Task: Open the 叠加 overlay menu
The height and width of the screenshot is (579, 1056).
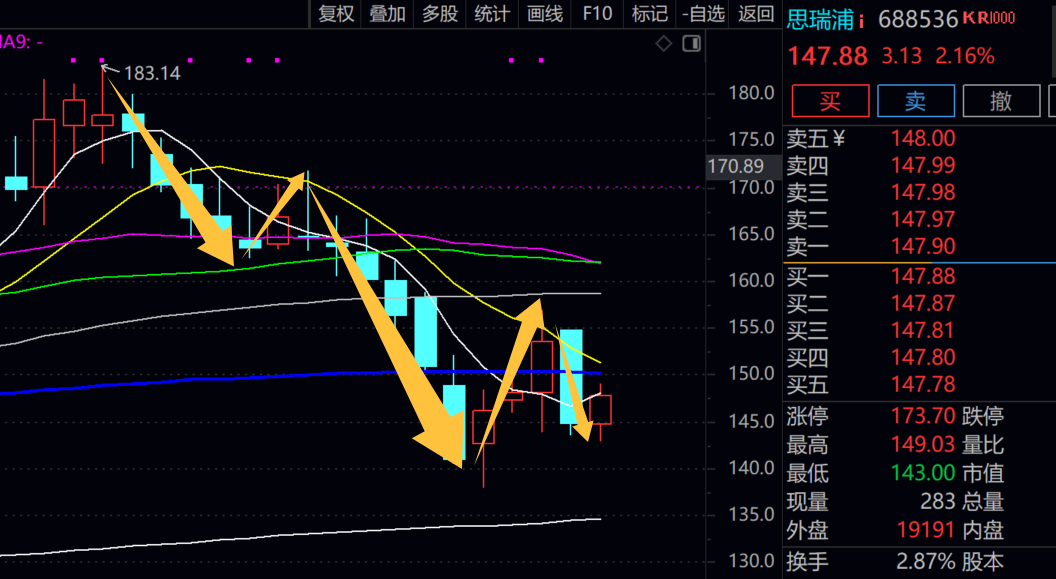Action: click(388, 14)
